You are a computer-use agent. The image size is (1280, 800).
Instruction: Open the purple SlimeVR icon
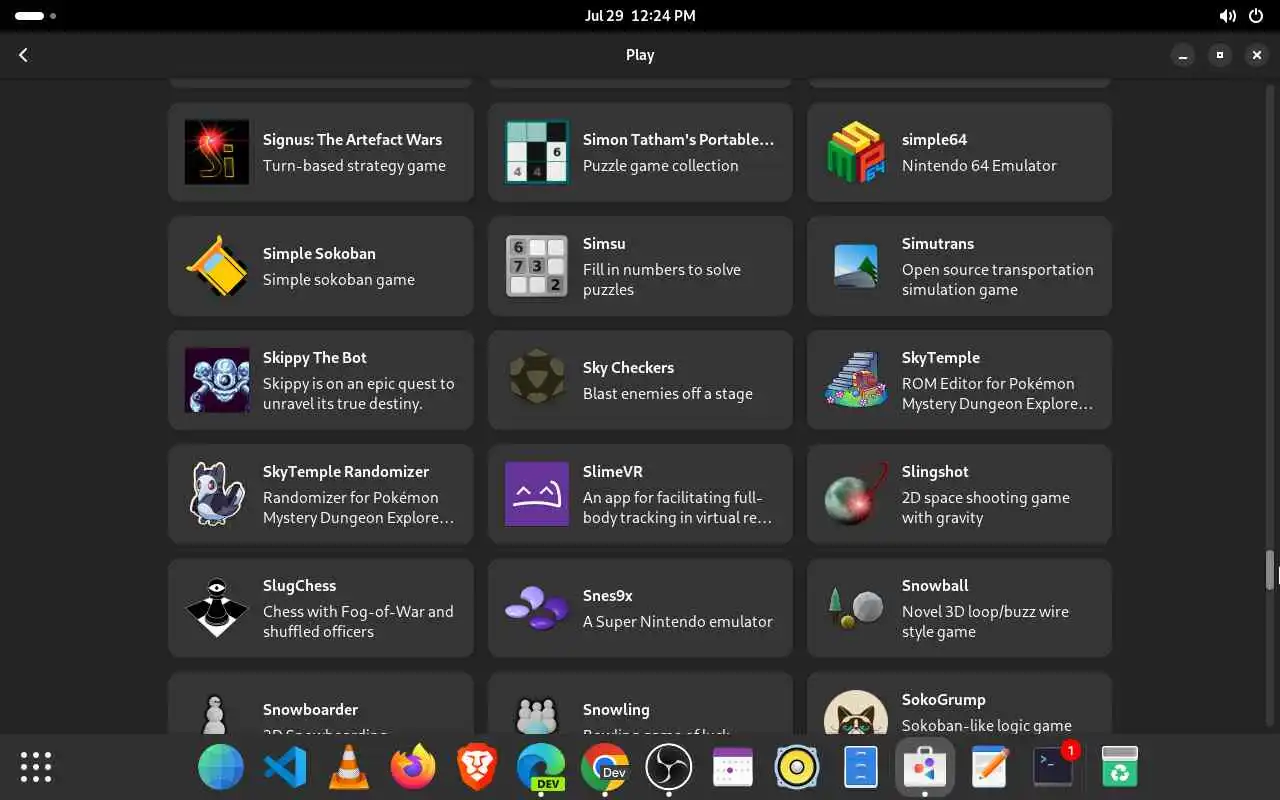pos(537,494)
